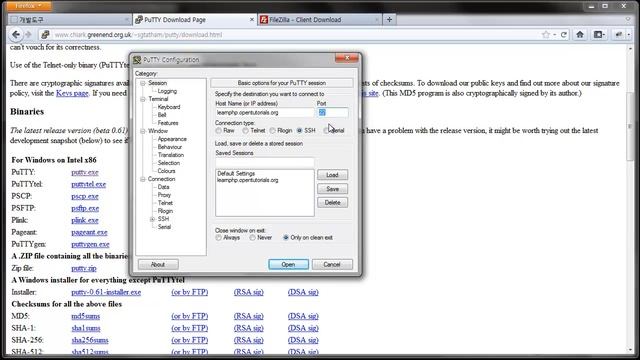
Task: Click the site identity icon in address bar
Action: click(45, 35)
